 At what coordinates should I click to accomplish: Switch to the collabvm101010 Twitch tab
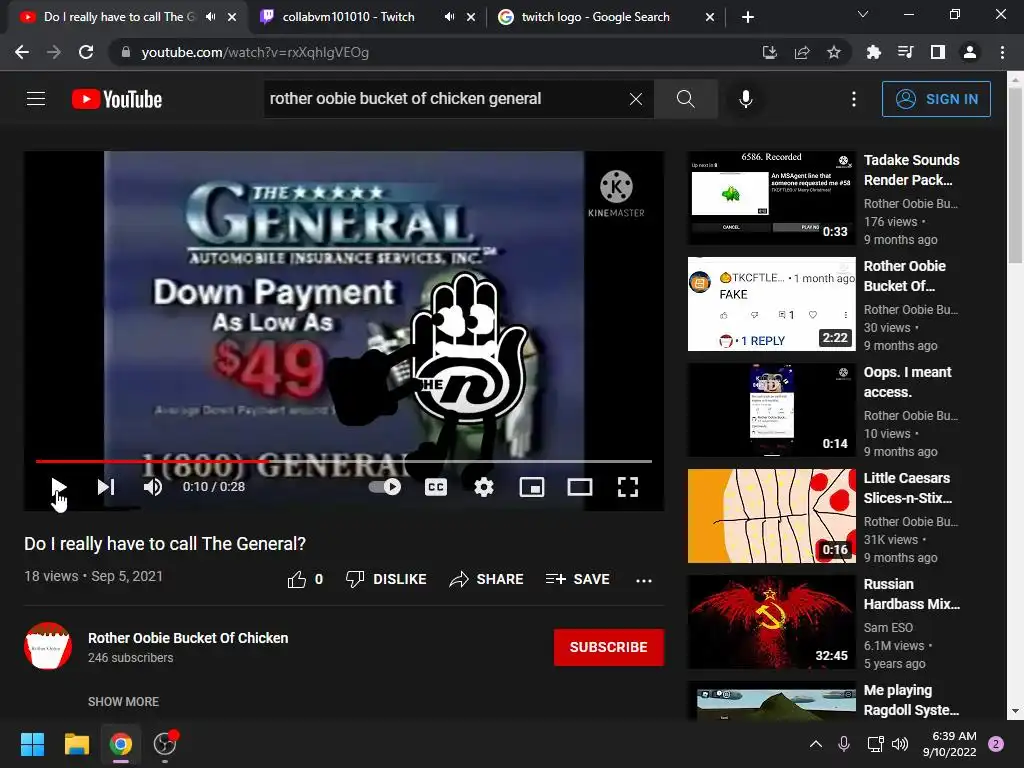click(x=348, y=17)
